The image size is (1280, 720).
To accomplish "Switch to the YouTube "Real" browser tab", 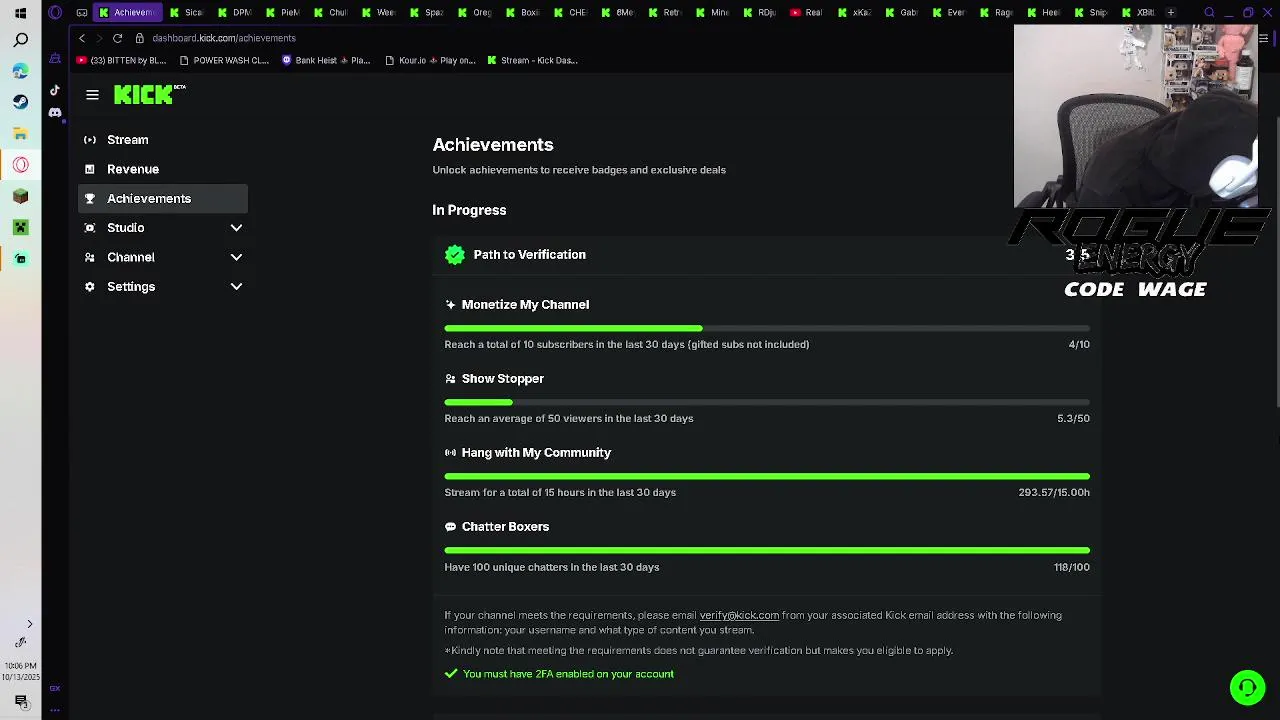I will point(807,12).
